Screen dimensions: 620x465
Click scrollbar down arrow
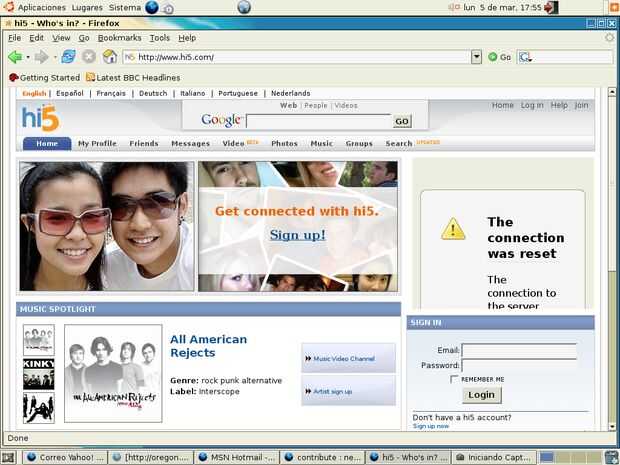pyautogui.click(x=612, y=427)
